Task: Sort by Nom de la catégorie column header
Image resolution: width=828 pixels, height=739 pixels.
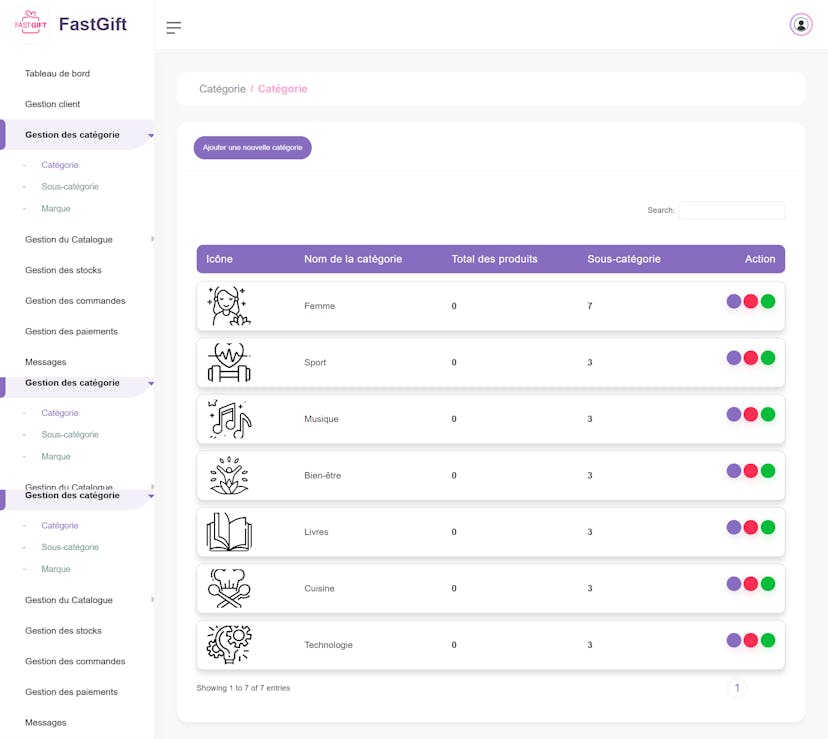Action: tap(353, 259)
